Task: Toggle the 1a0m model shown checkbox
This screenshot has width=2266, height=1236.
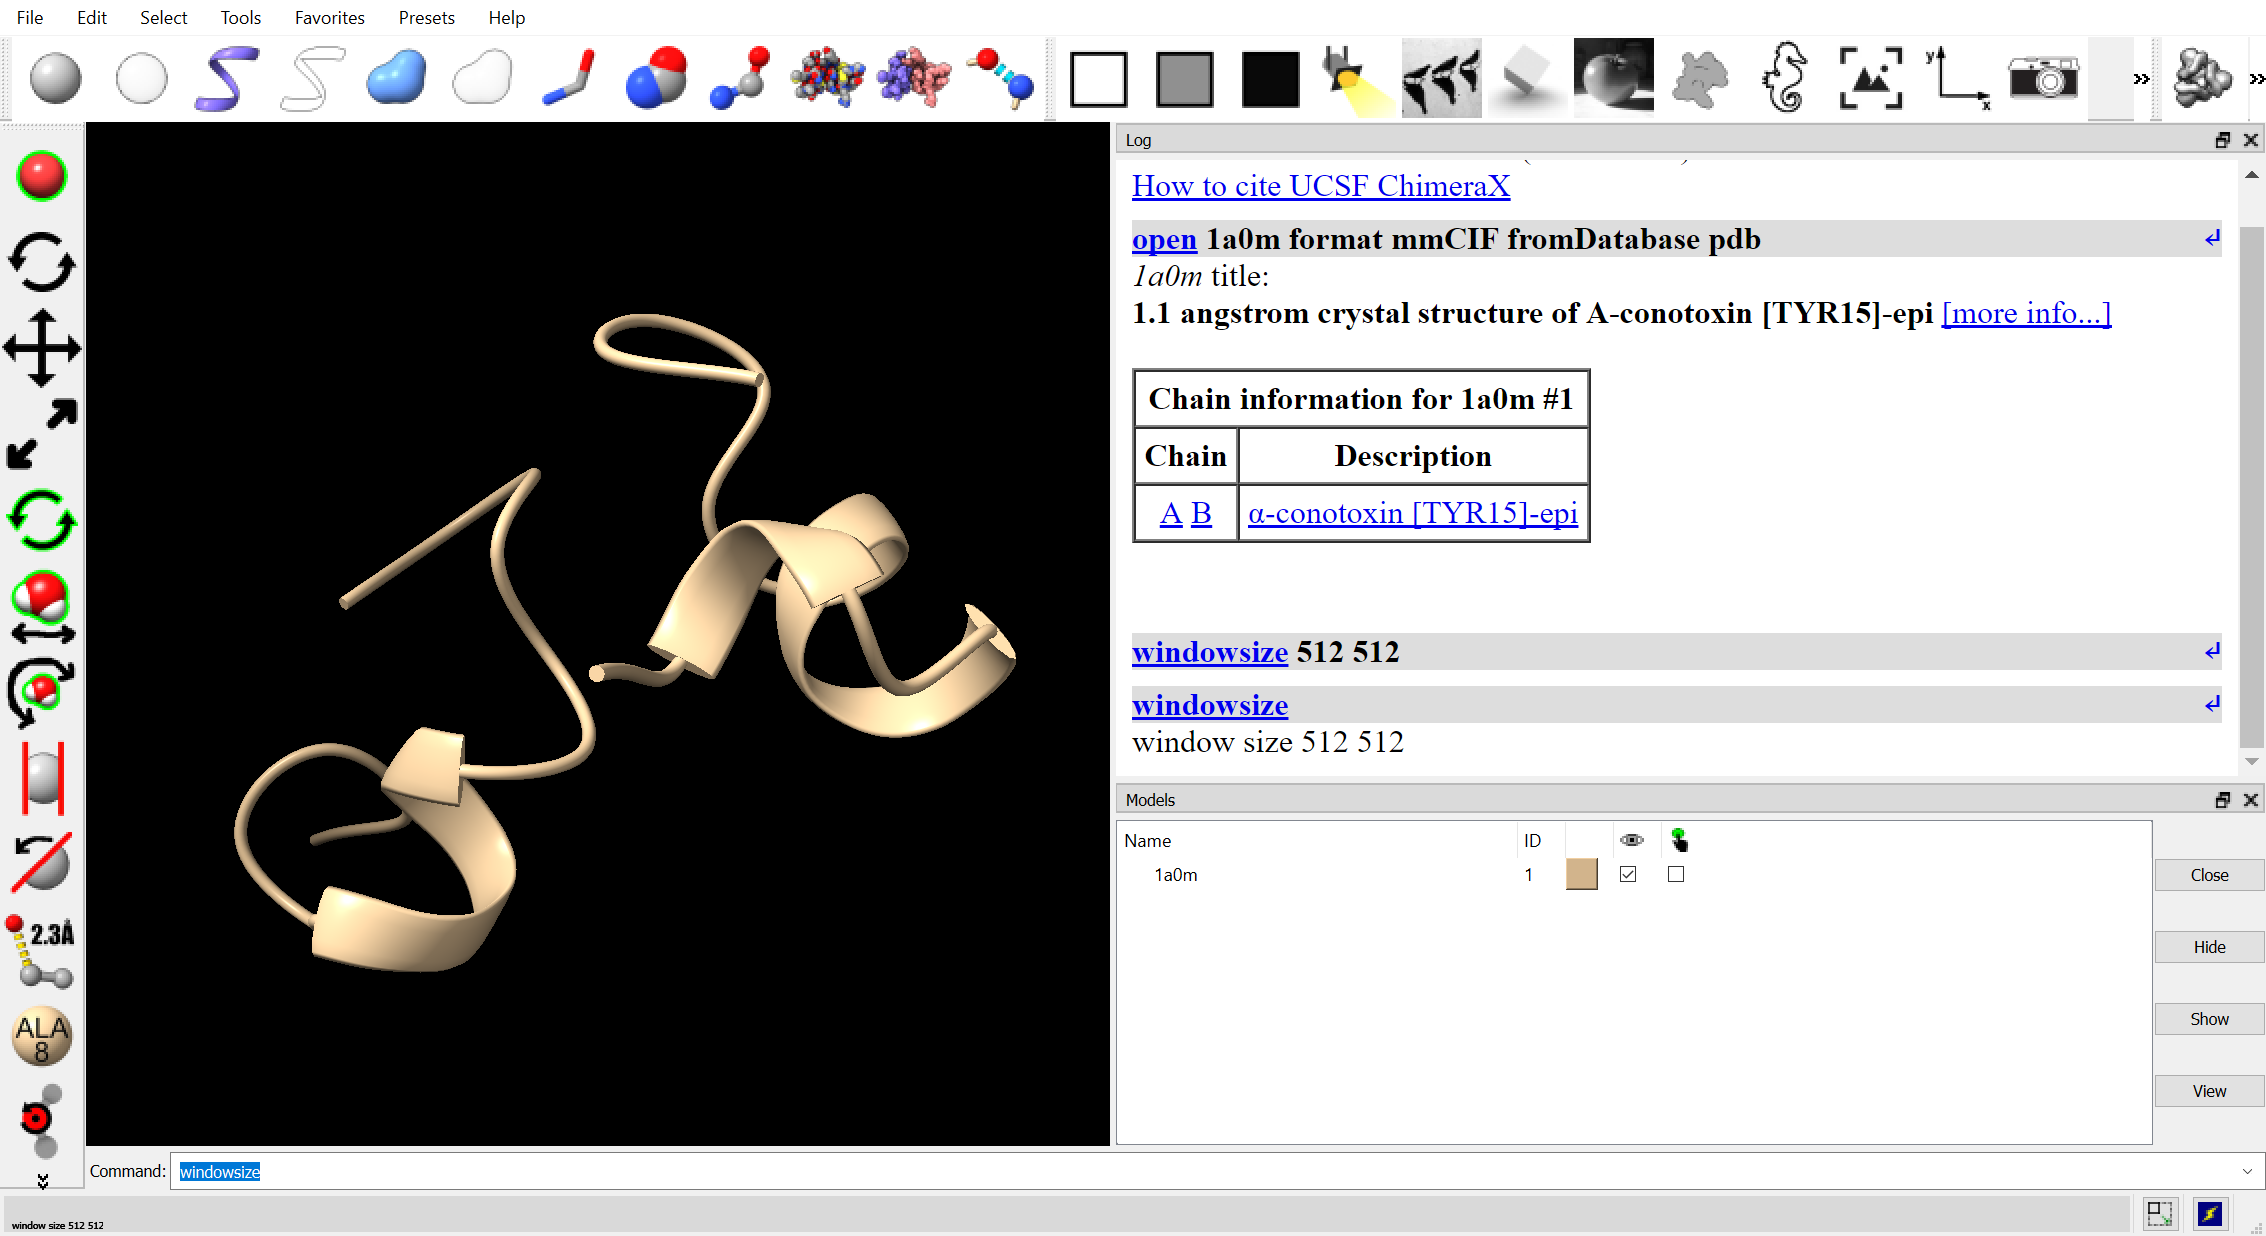Action: click(x=1628, y=874)
